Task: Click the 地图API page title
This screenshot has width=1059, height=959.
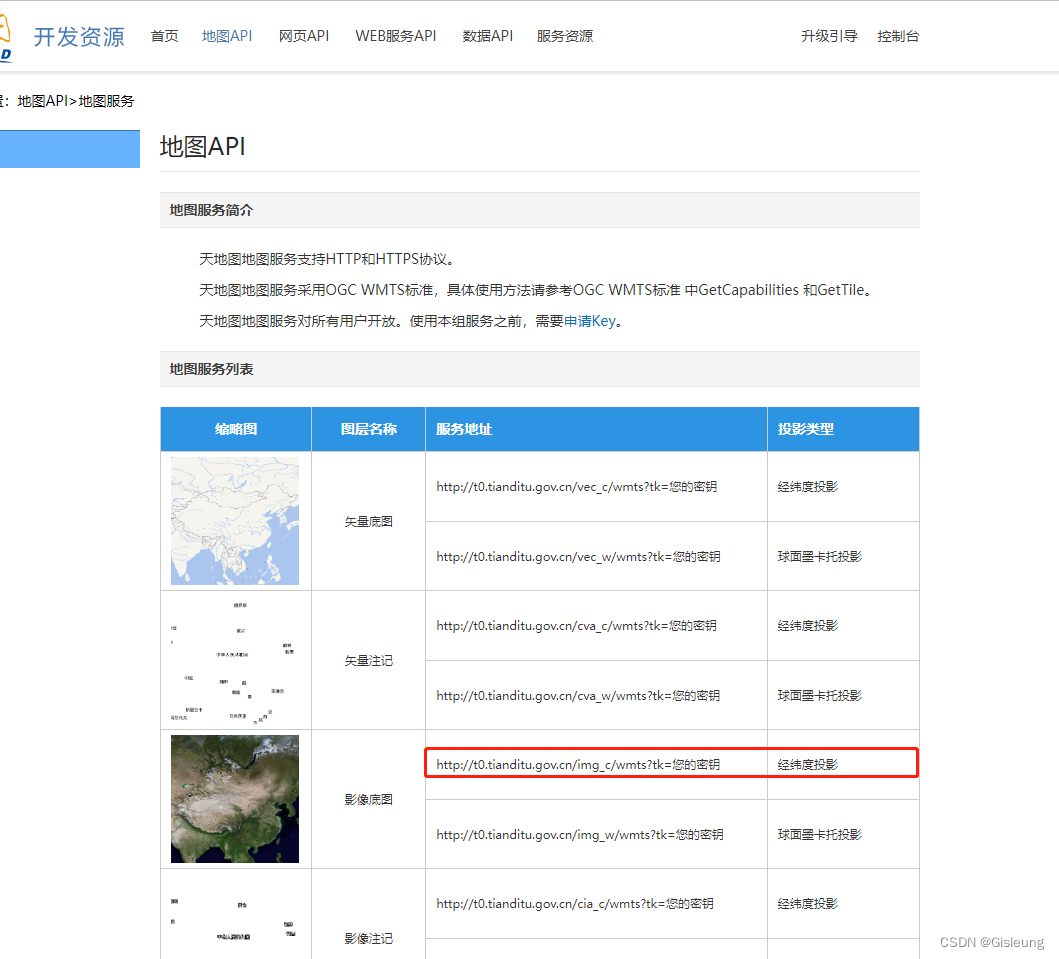Action: pos(203,147)
